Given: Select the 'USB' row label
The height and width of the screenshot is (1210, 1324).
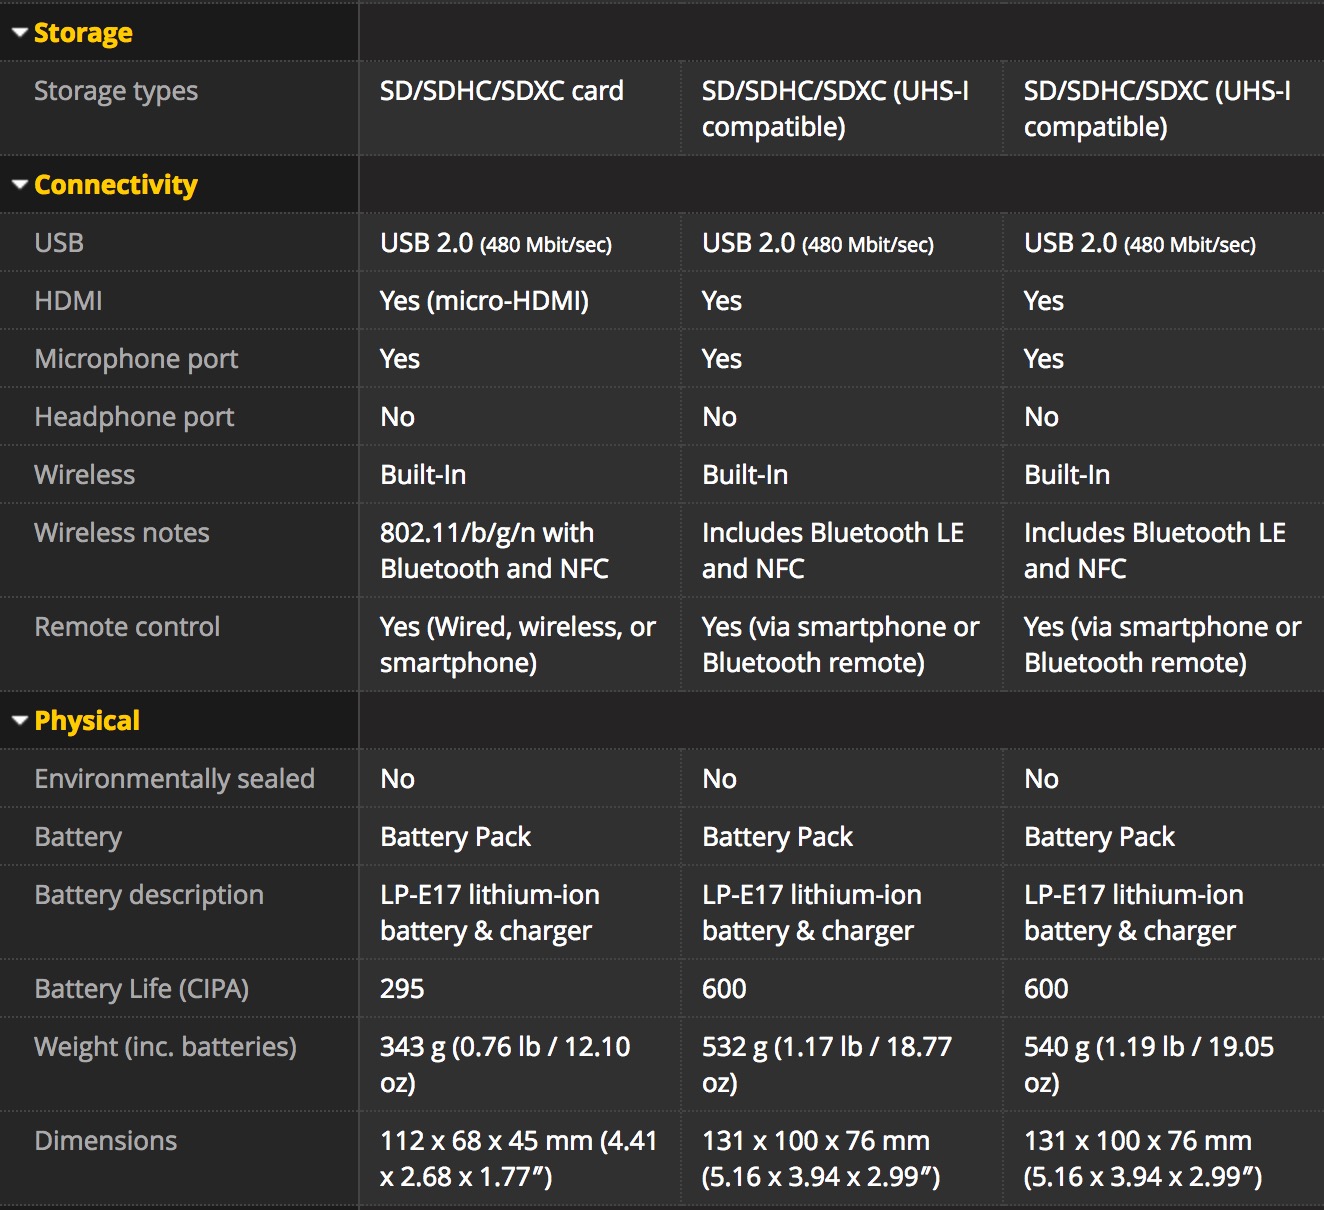Looking at the screenshot, I should (x=59, y=243).
